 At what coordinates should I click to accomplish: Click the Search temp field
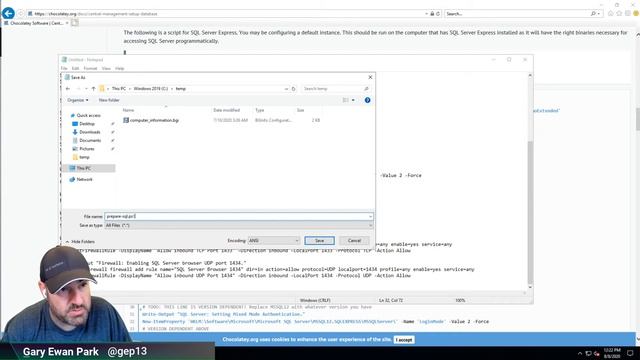point(332,89)
